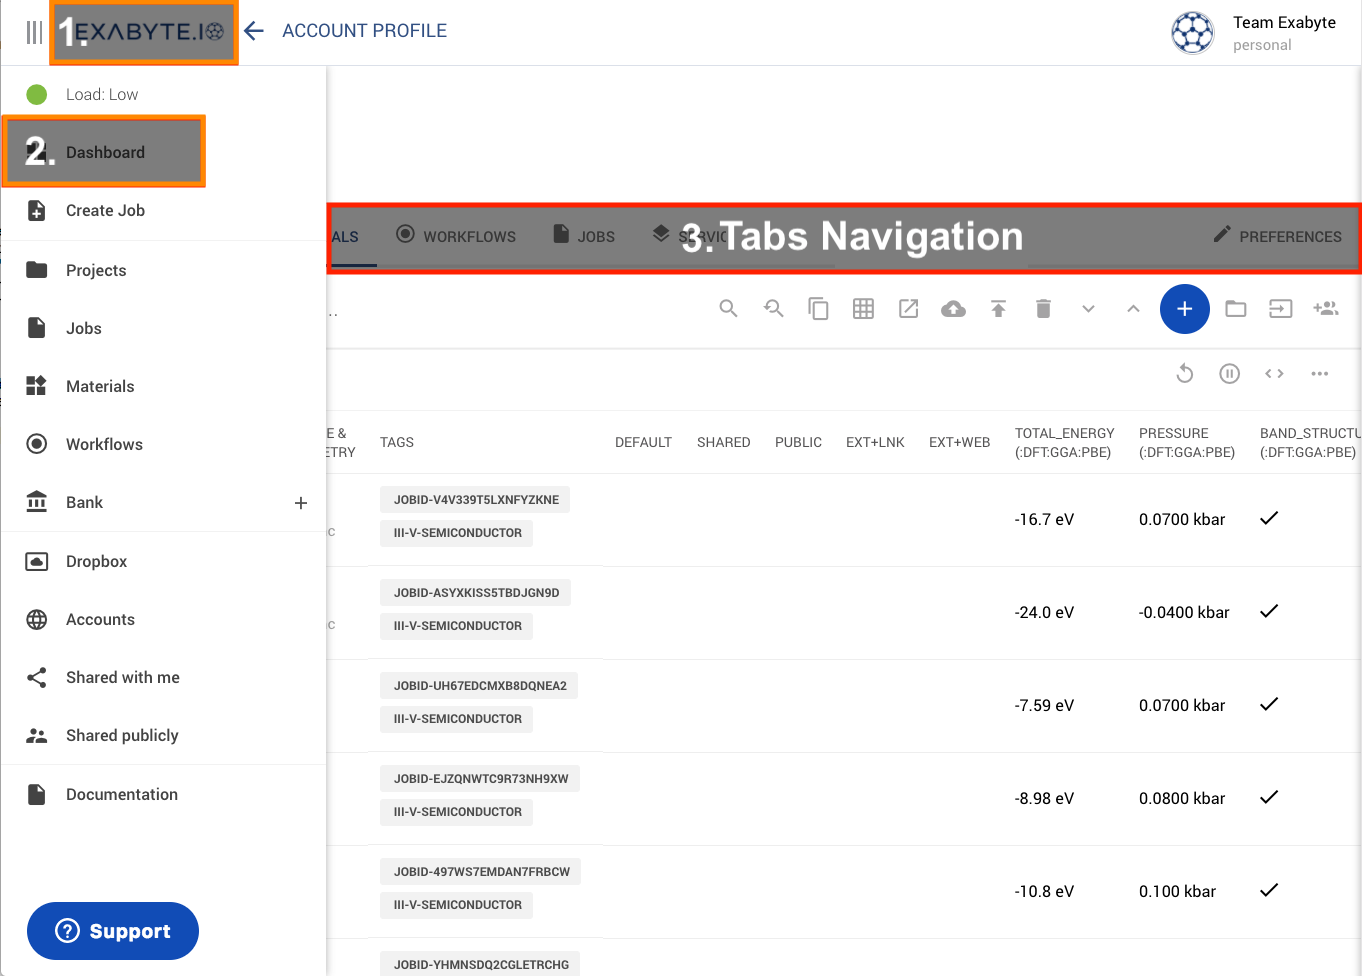Screen dimensions: 1362x976
Task: Toggle the hamburger sidebar menu icon
Action: tap(34, 32)
